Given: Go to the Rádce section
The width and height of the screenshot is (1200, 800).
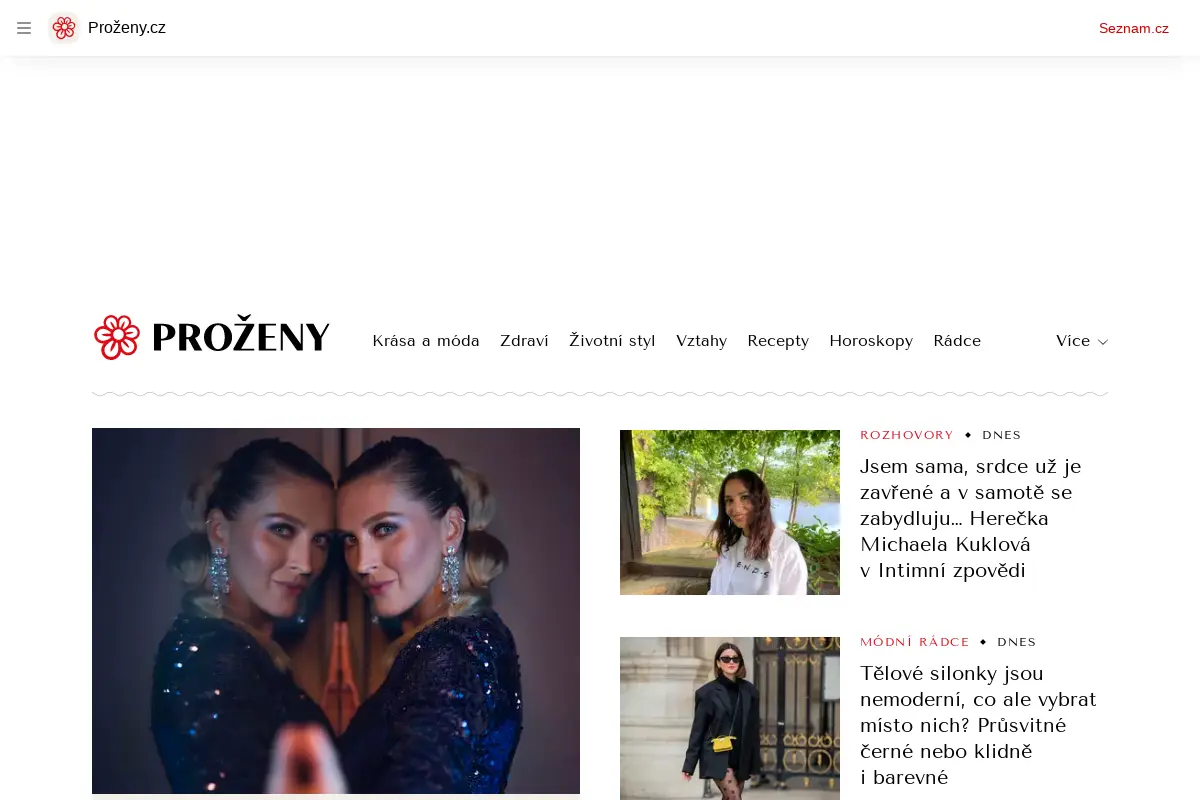Looking at the screenshot, I should pos(957,341).
